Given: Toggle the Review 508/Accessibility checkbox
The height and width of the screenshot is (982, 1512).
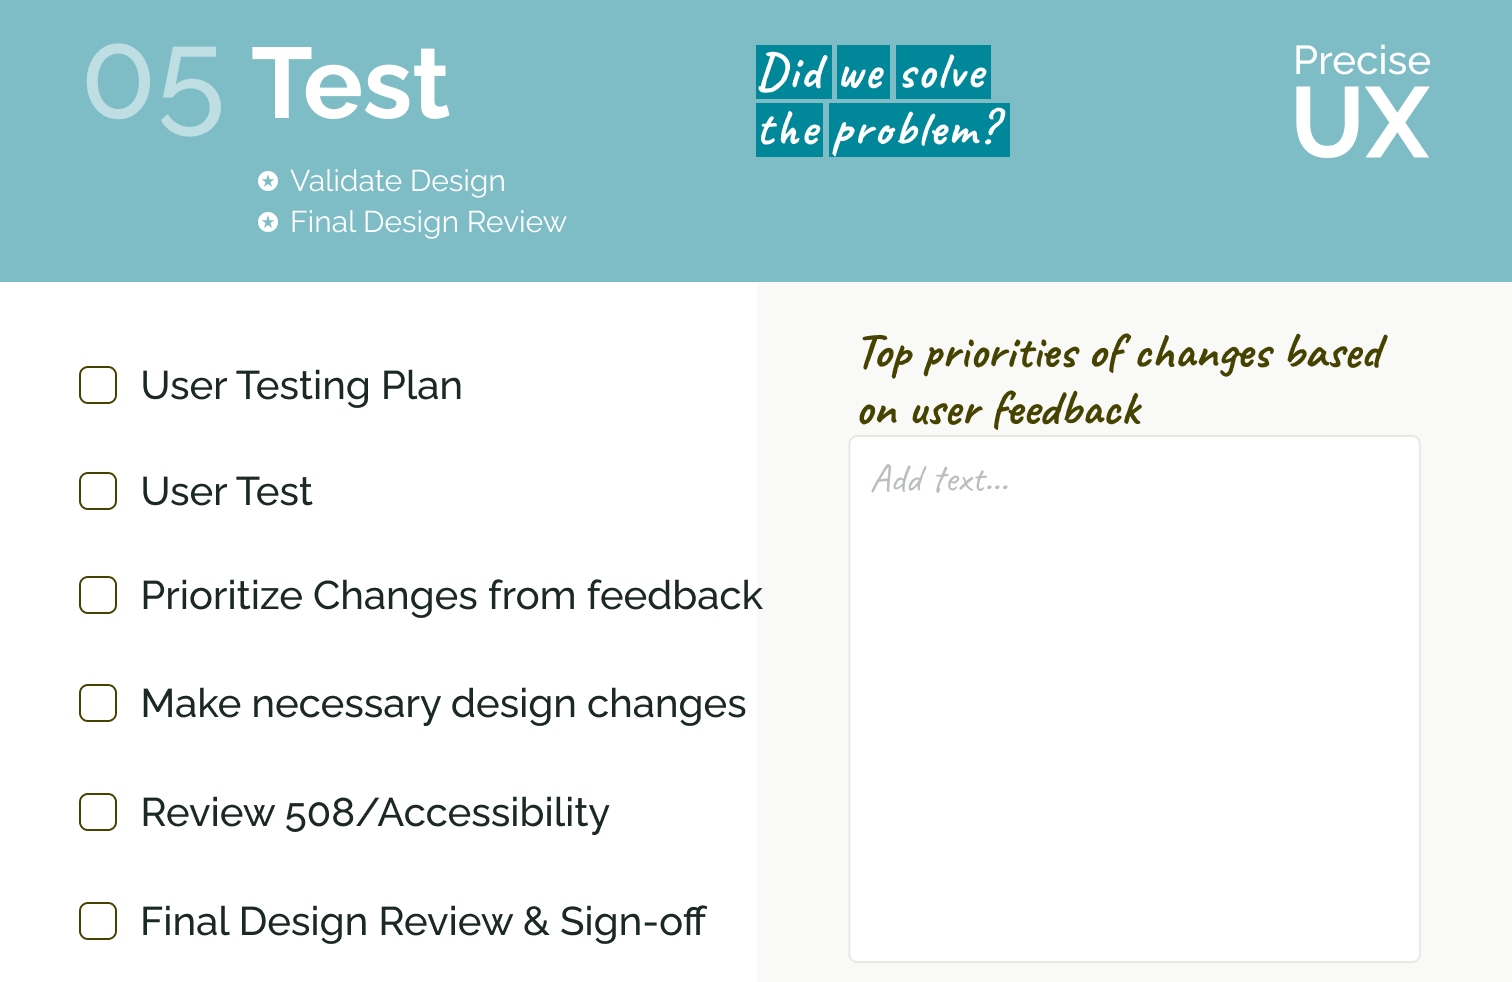Looking at the screenshot, I should (x=98, y=812).
